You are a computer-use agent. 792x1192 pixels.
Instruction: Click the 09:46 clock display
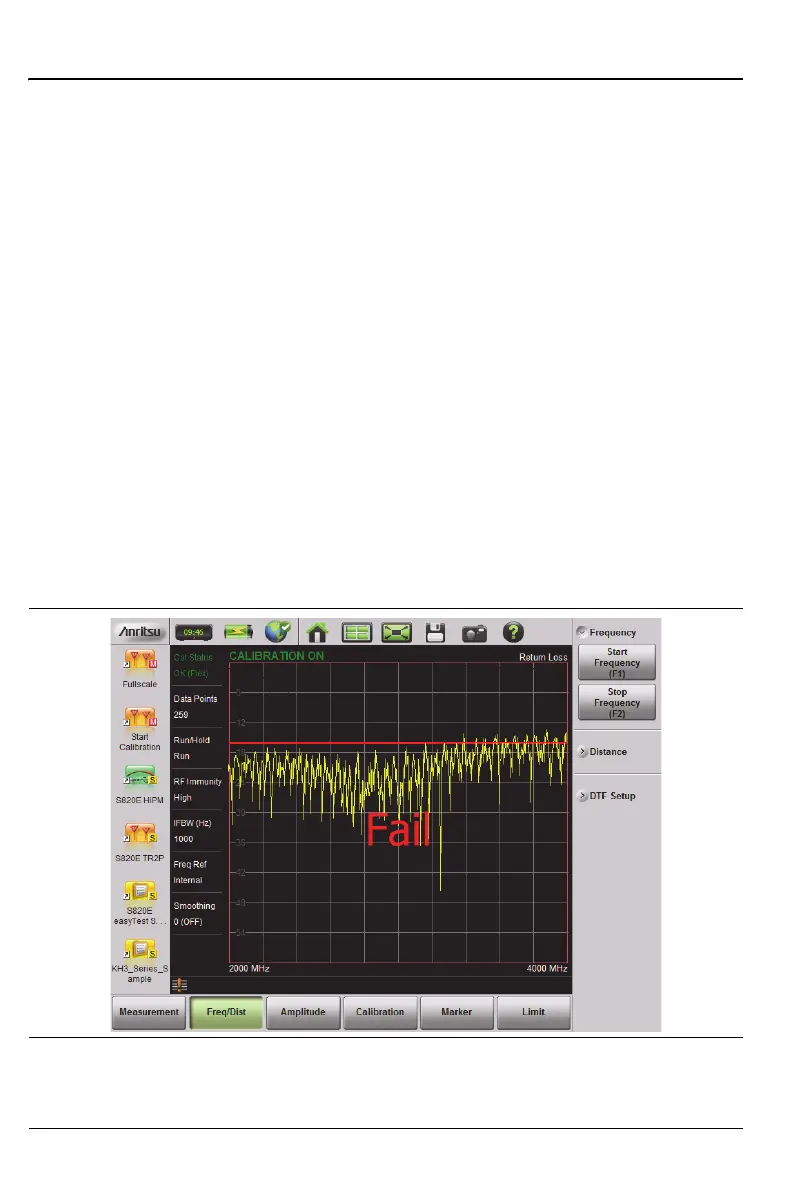pyautogui.click(x=193, y=632)
